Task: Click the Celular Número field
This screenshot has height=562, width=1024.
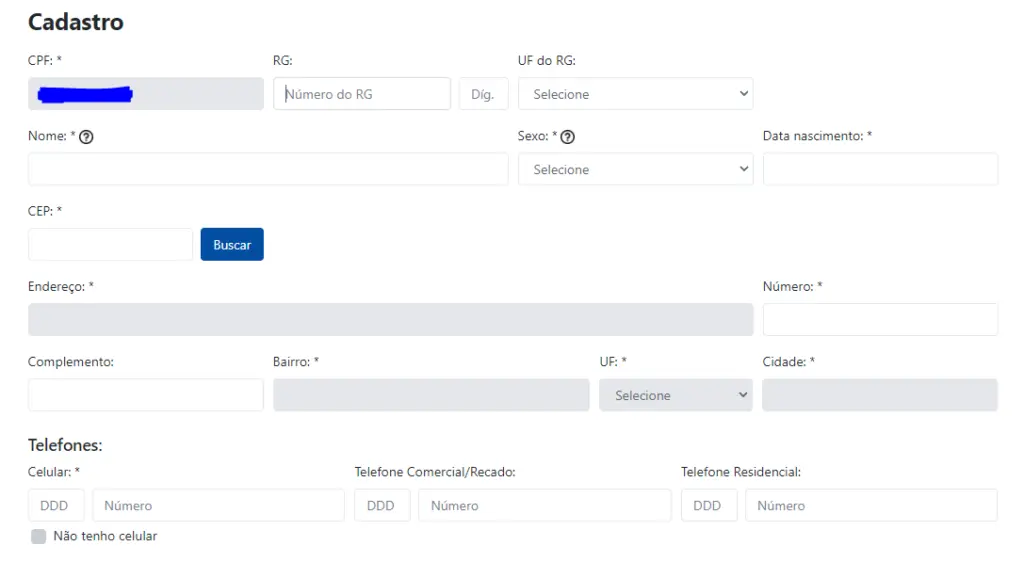Action: point(218,505)
